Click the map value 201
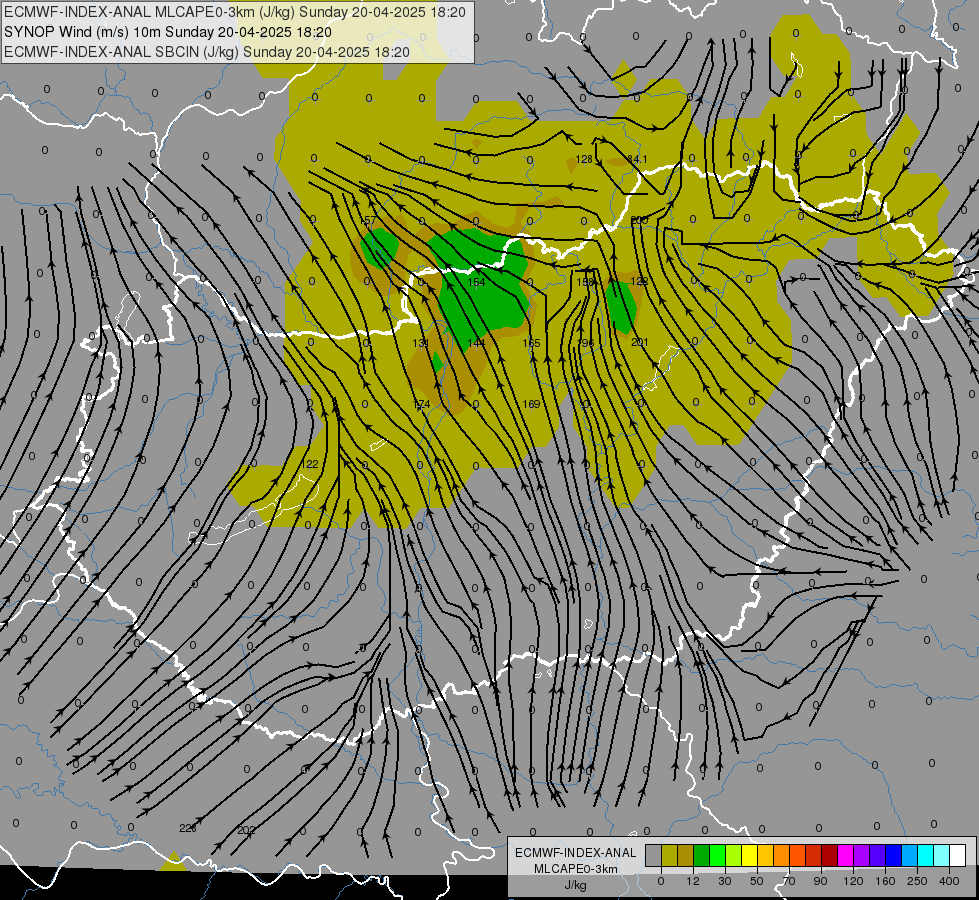This screenshot has width=979, height=900. pos(640,342)
